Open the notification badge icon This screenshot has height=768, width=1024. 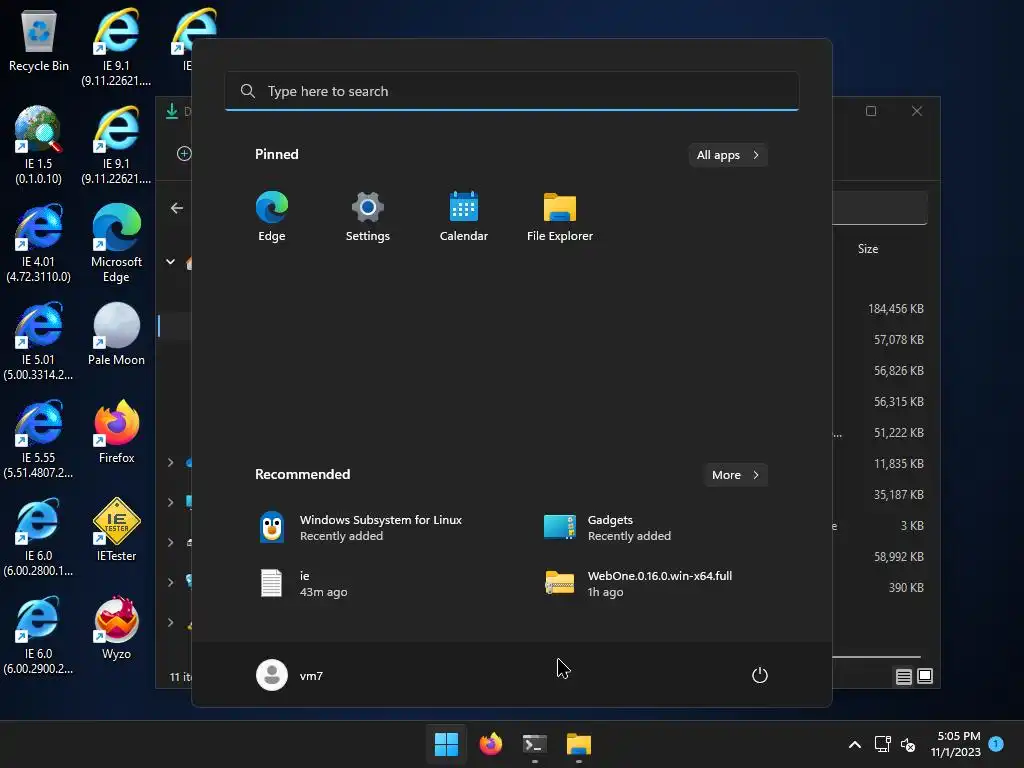click(996, 744)
